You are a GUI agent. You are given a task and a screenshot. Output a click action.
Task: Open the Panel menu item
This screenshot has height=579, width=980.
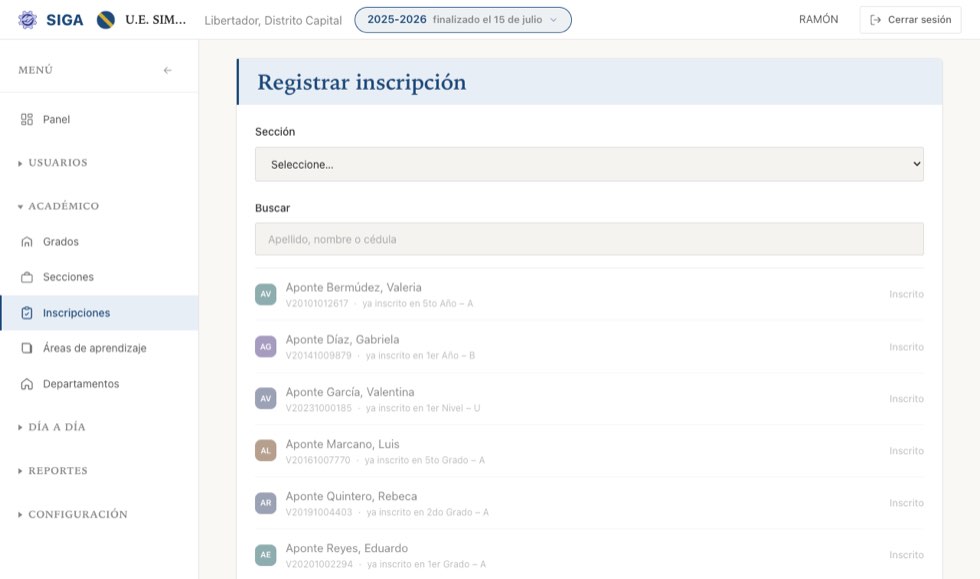(x=99, y=119)
